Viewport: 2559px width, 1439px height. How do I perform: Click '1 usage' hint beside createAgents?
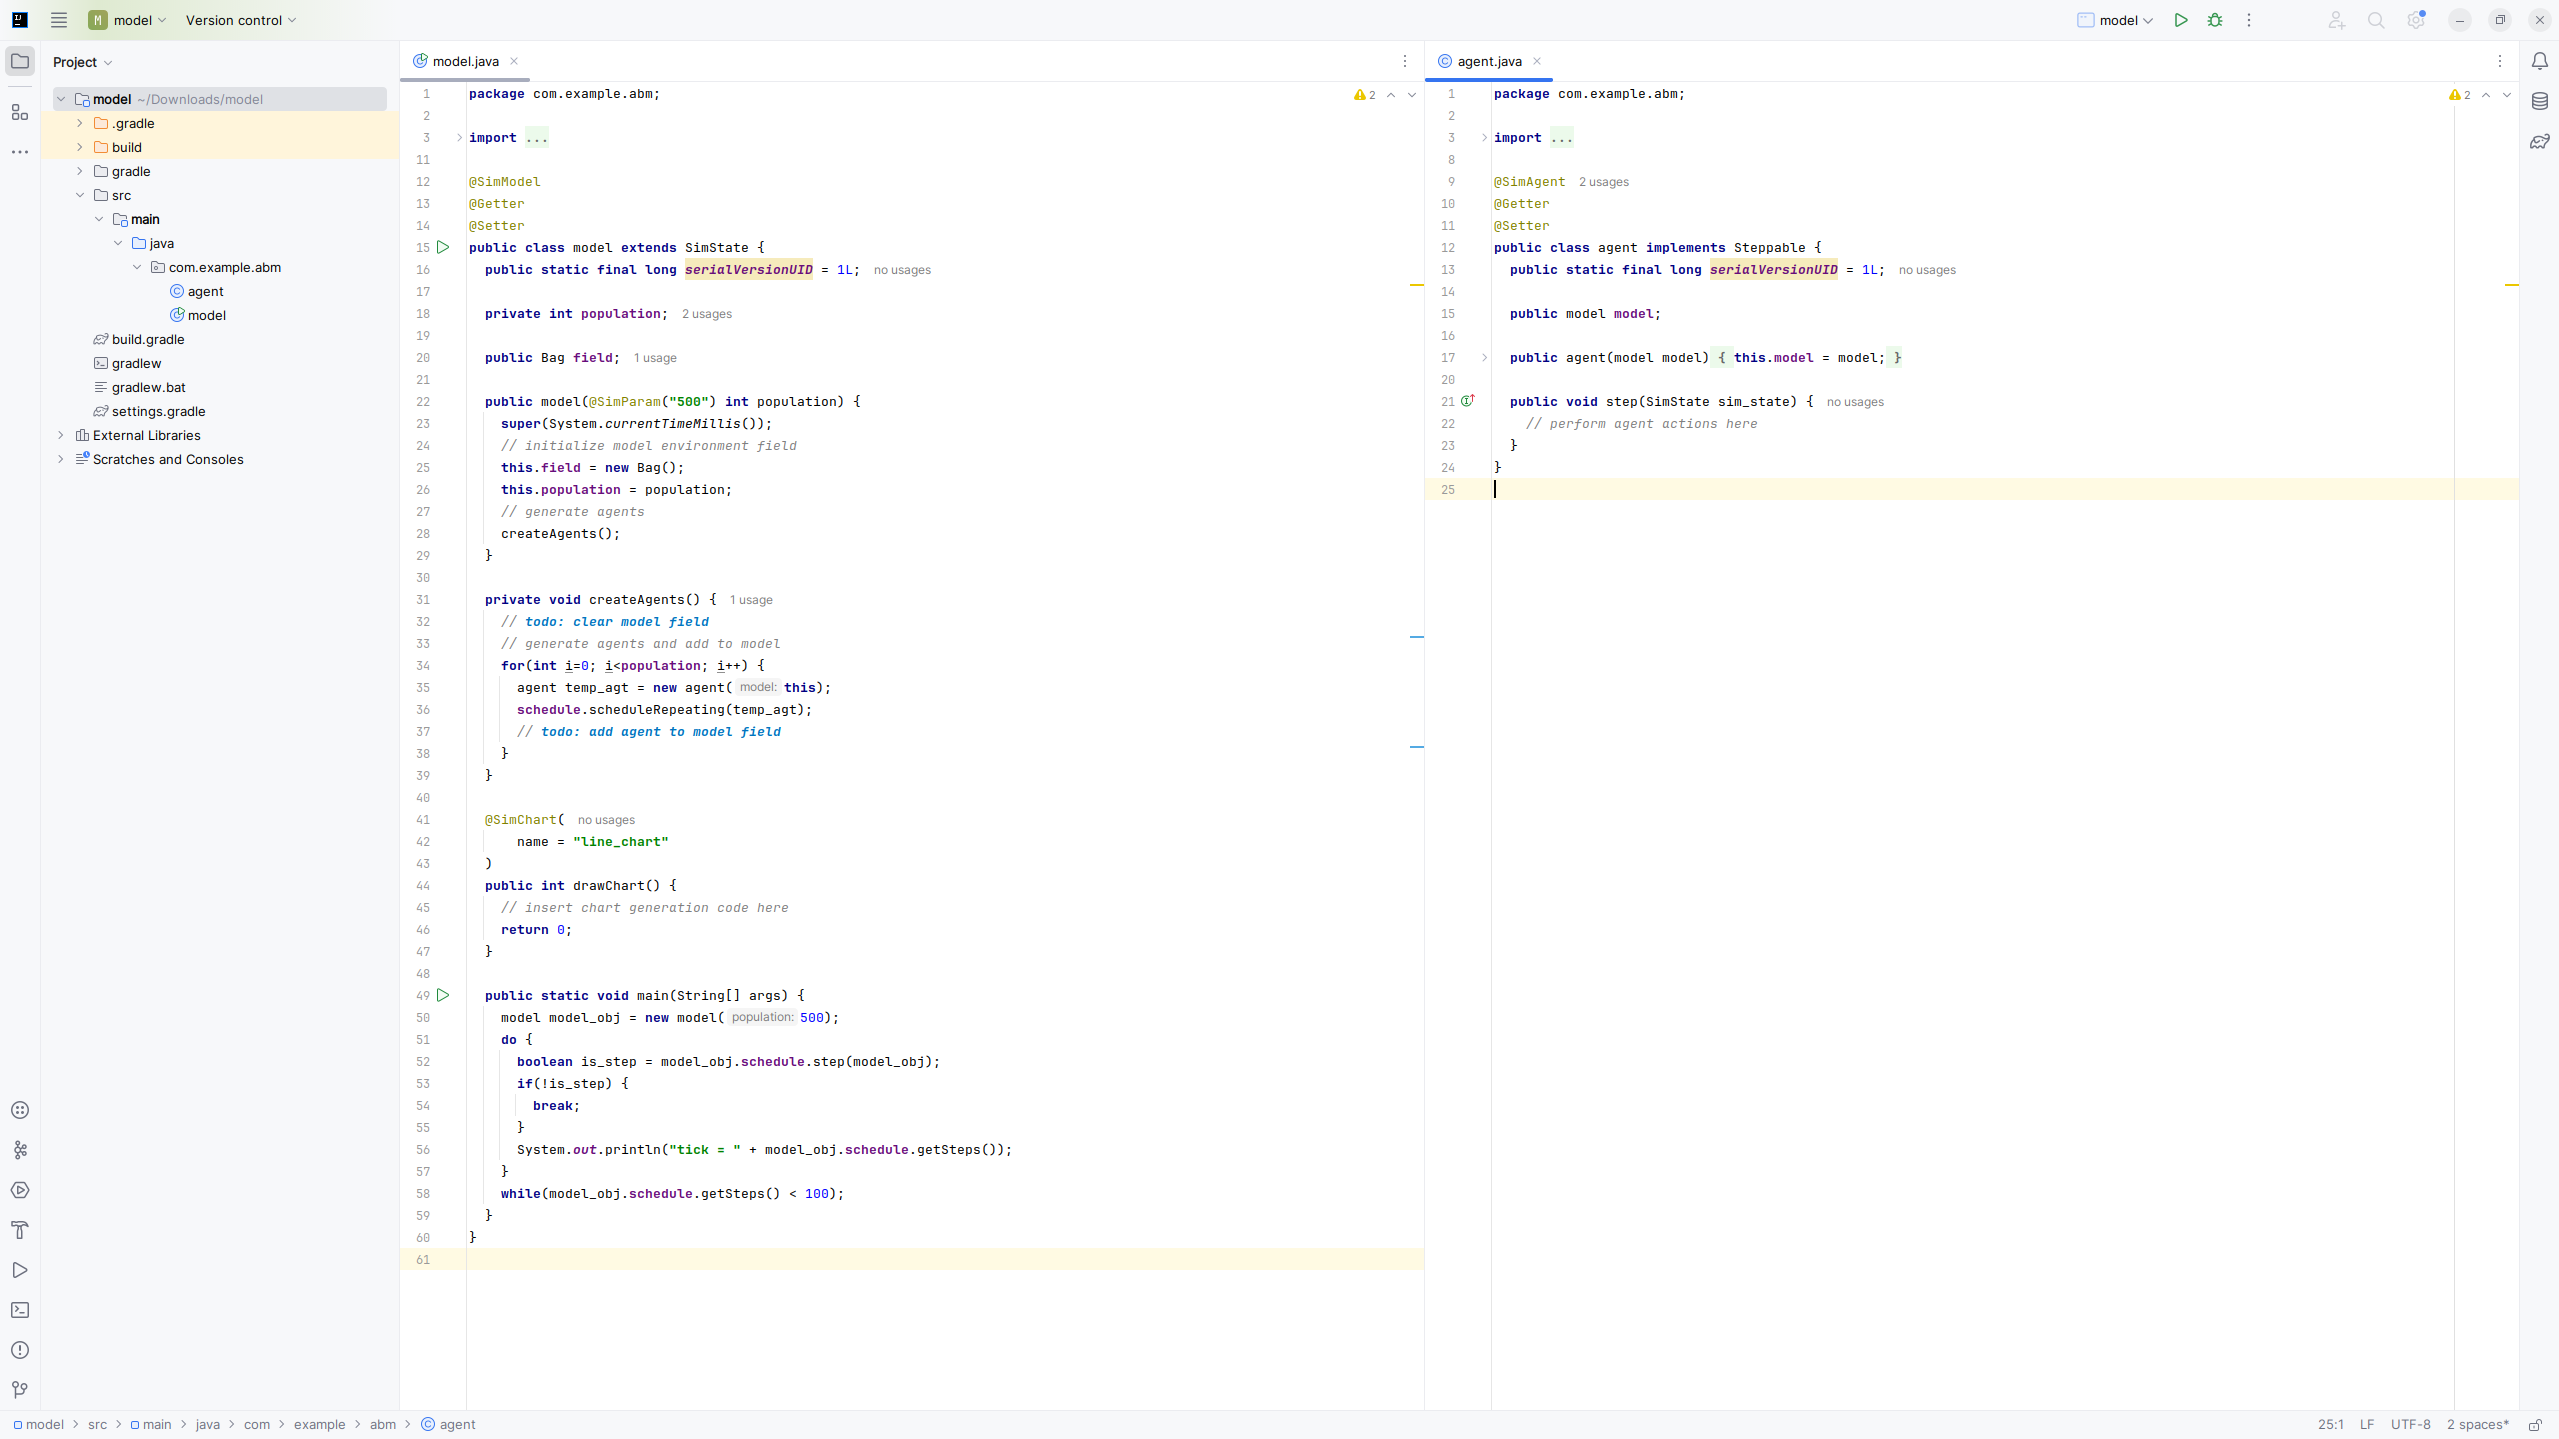751,600
